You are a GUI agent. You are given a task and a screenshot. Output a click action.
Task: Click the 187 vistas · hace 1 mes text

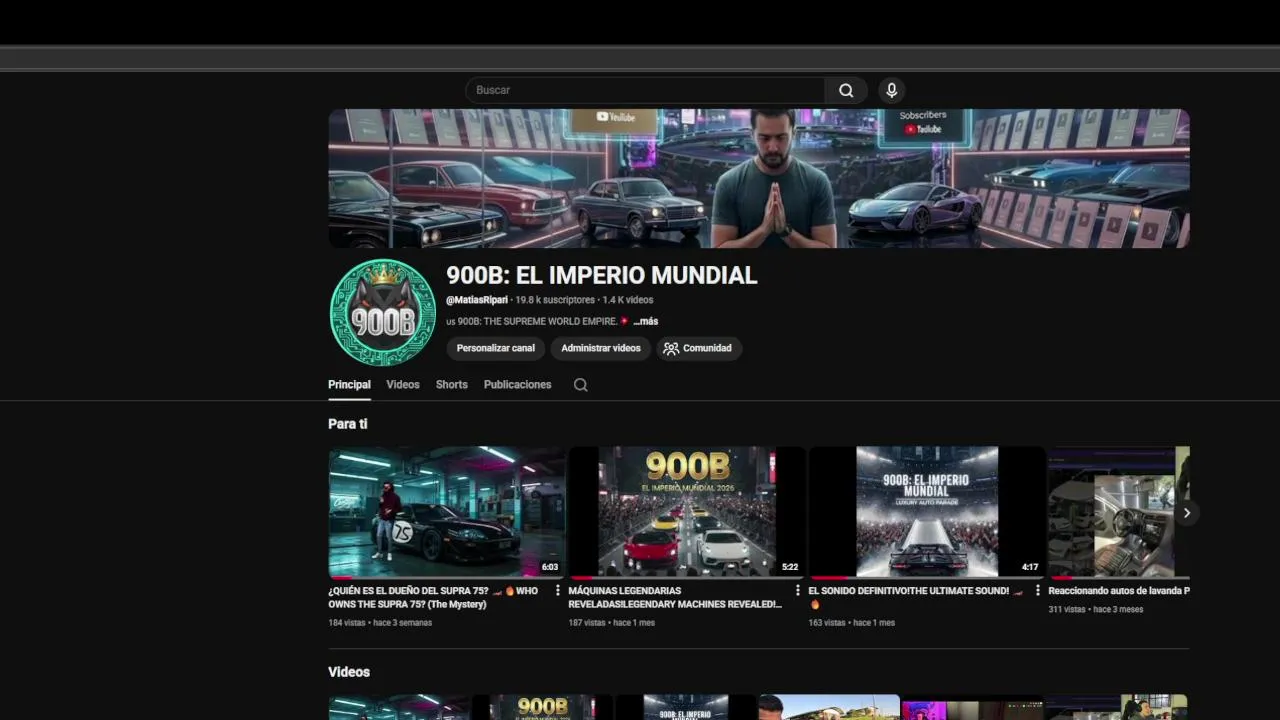(x=612, y=623)
